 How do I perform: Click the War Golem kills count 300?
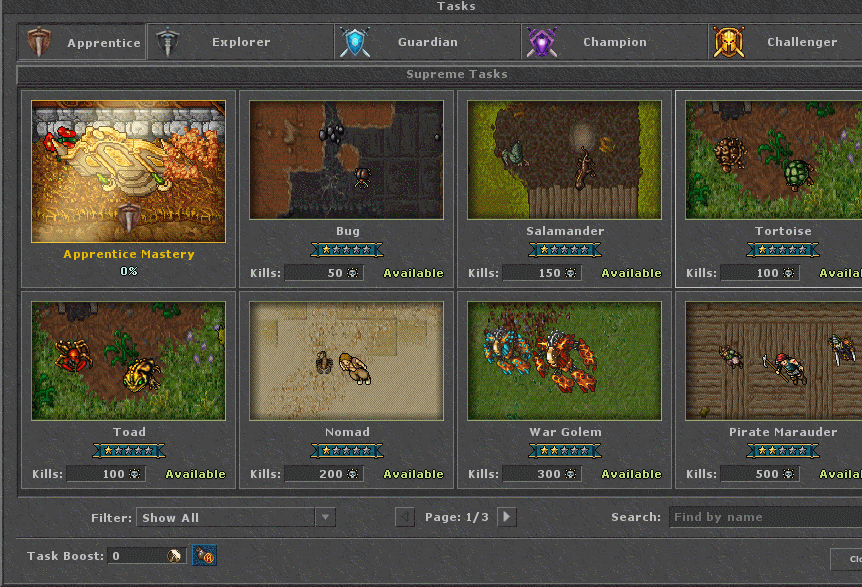549,474
